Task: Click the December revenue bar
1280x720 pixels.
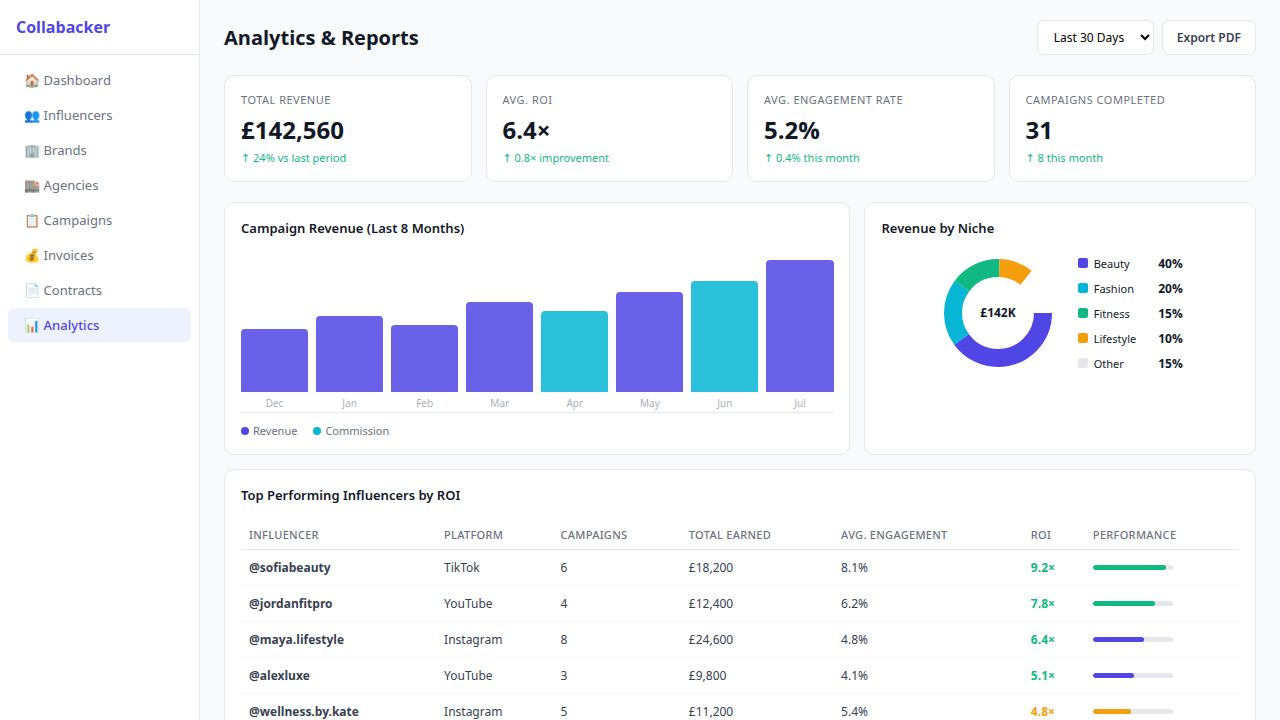Action: pos(274,360)
